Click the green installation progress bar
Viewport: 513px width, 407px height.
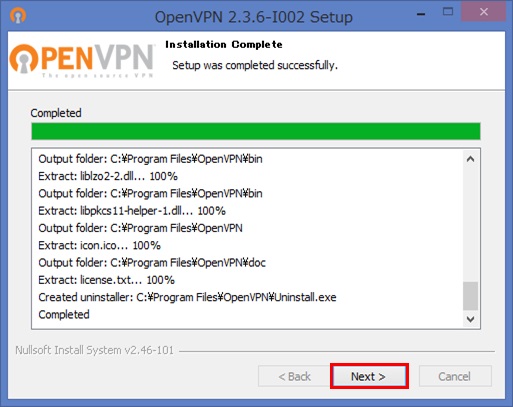256,131
